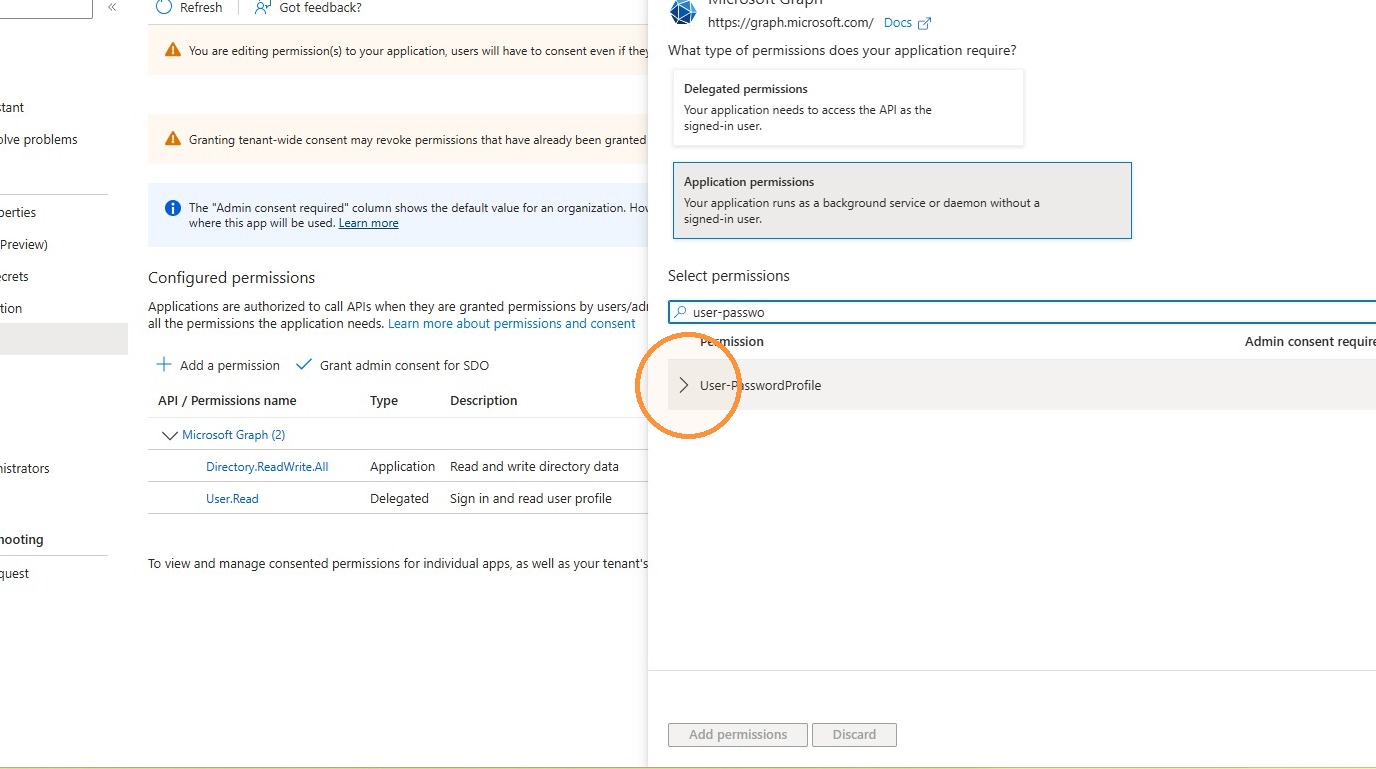1376x769 pixels.
Task: Click the Sign in and read user profile description
Action: pos(531,499)
